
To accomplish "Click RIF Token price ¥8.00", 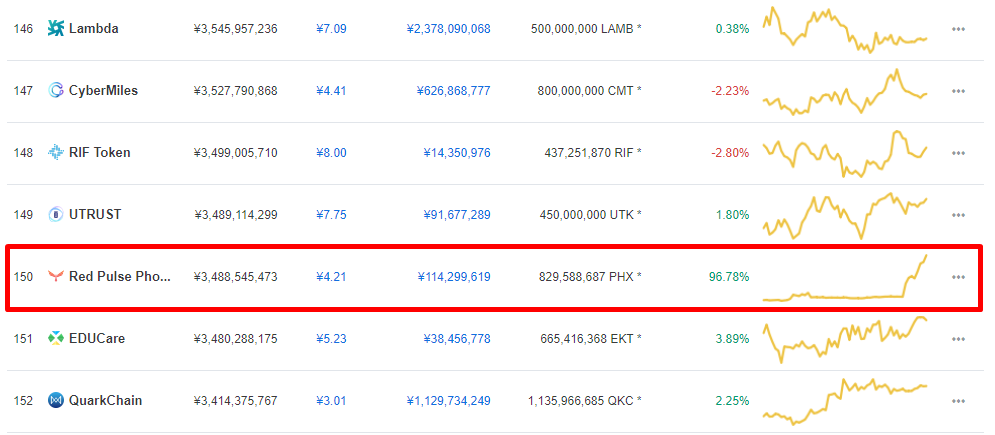I will (331, 153).
